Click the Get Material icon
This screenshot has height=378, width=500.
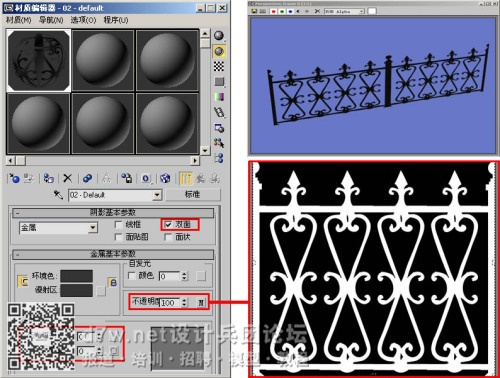point(14,178)
